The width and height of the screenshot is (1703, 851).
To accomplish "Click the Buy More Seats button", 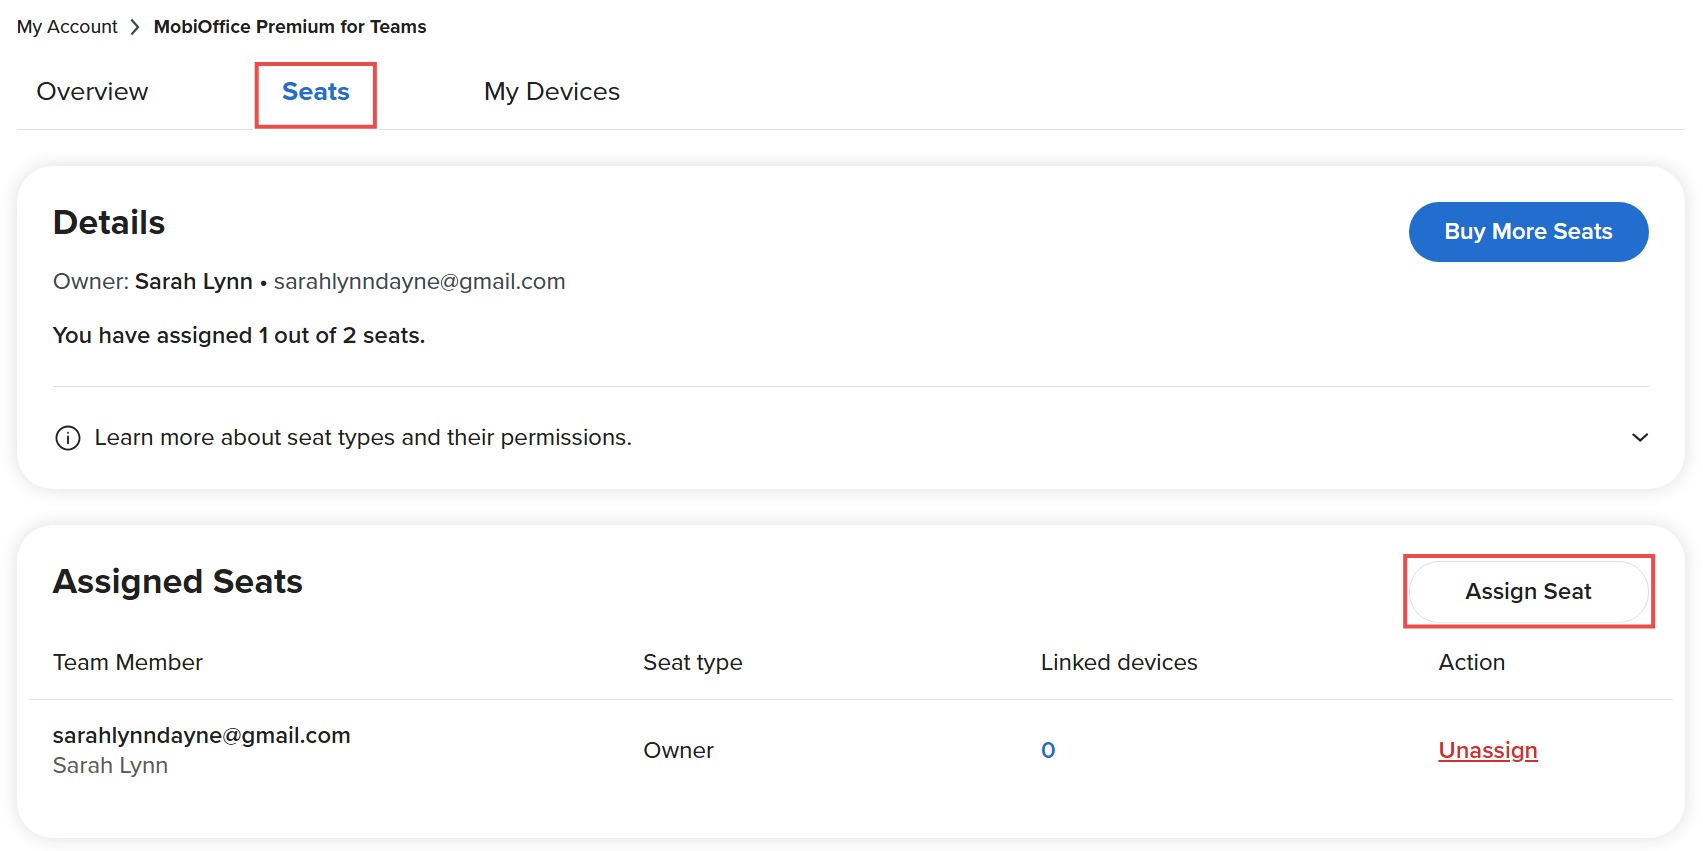I will tap(1528, 232).
